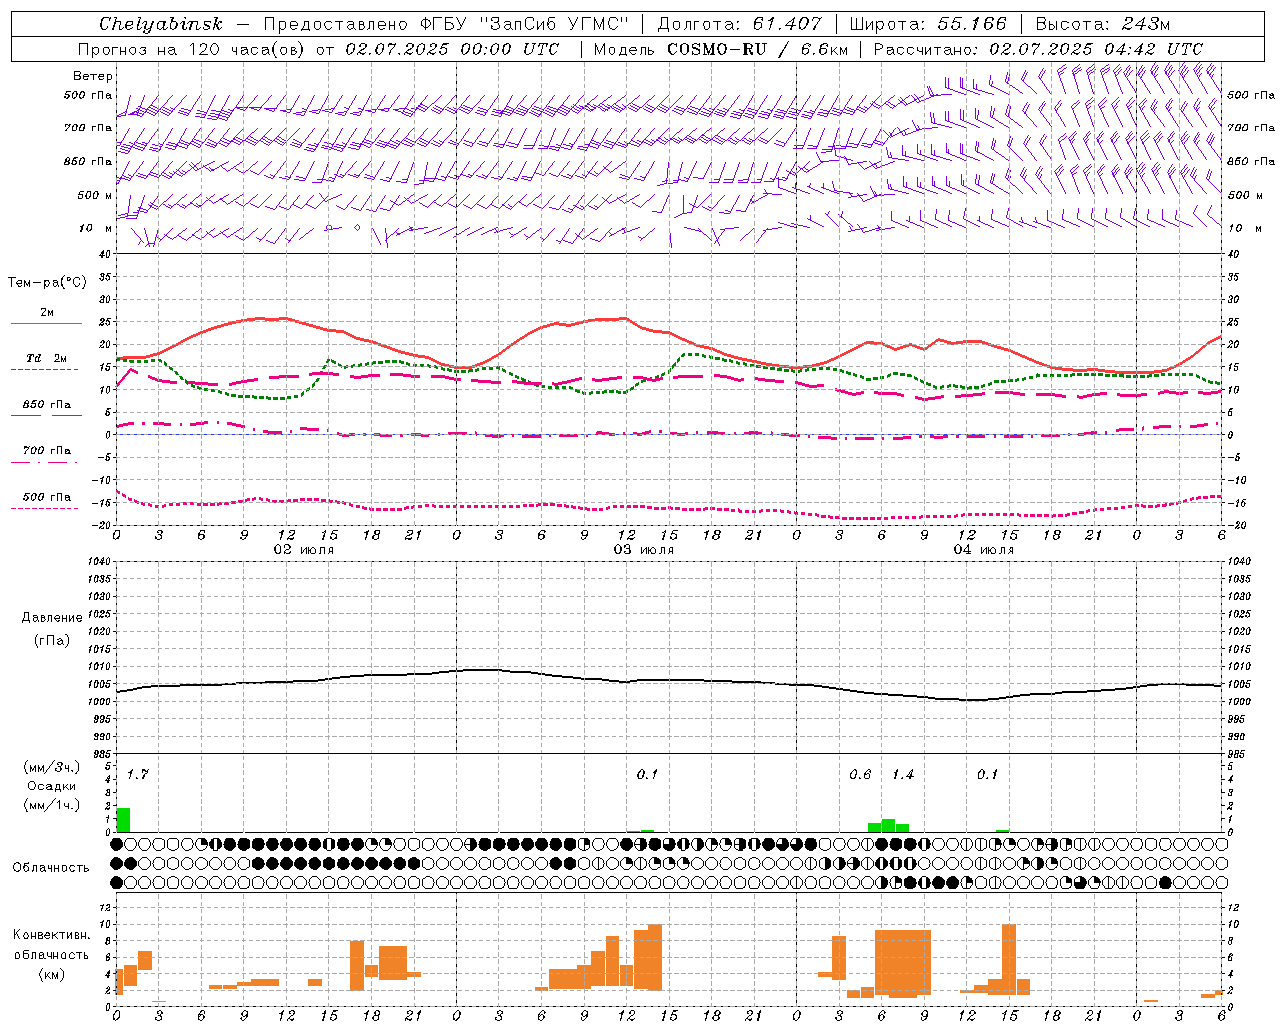
Task: Click the 'Модель COSMO-RU / 6.6км' model label
Action: coord(721,49)
